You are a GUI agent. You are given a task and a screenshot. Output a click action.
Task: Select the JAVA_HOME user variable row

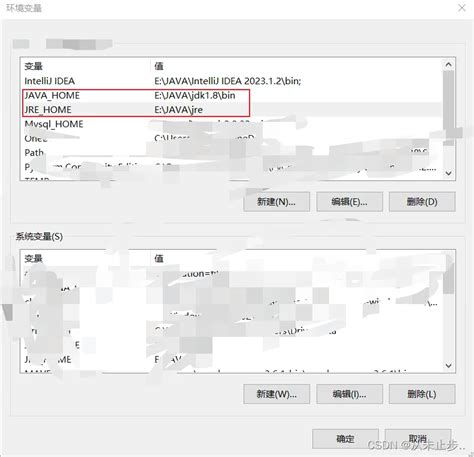click(232, 96)
